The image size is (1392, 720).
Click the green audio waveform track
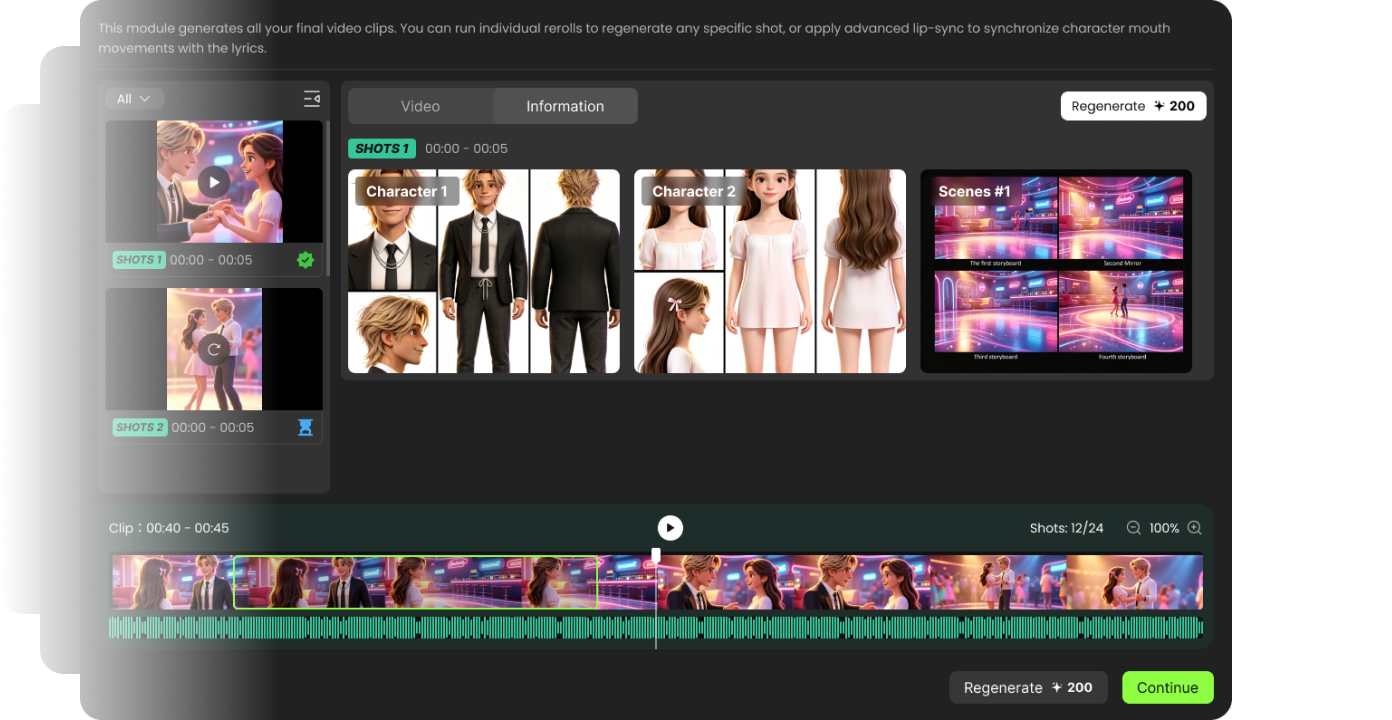point(656,628)
